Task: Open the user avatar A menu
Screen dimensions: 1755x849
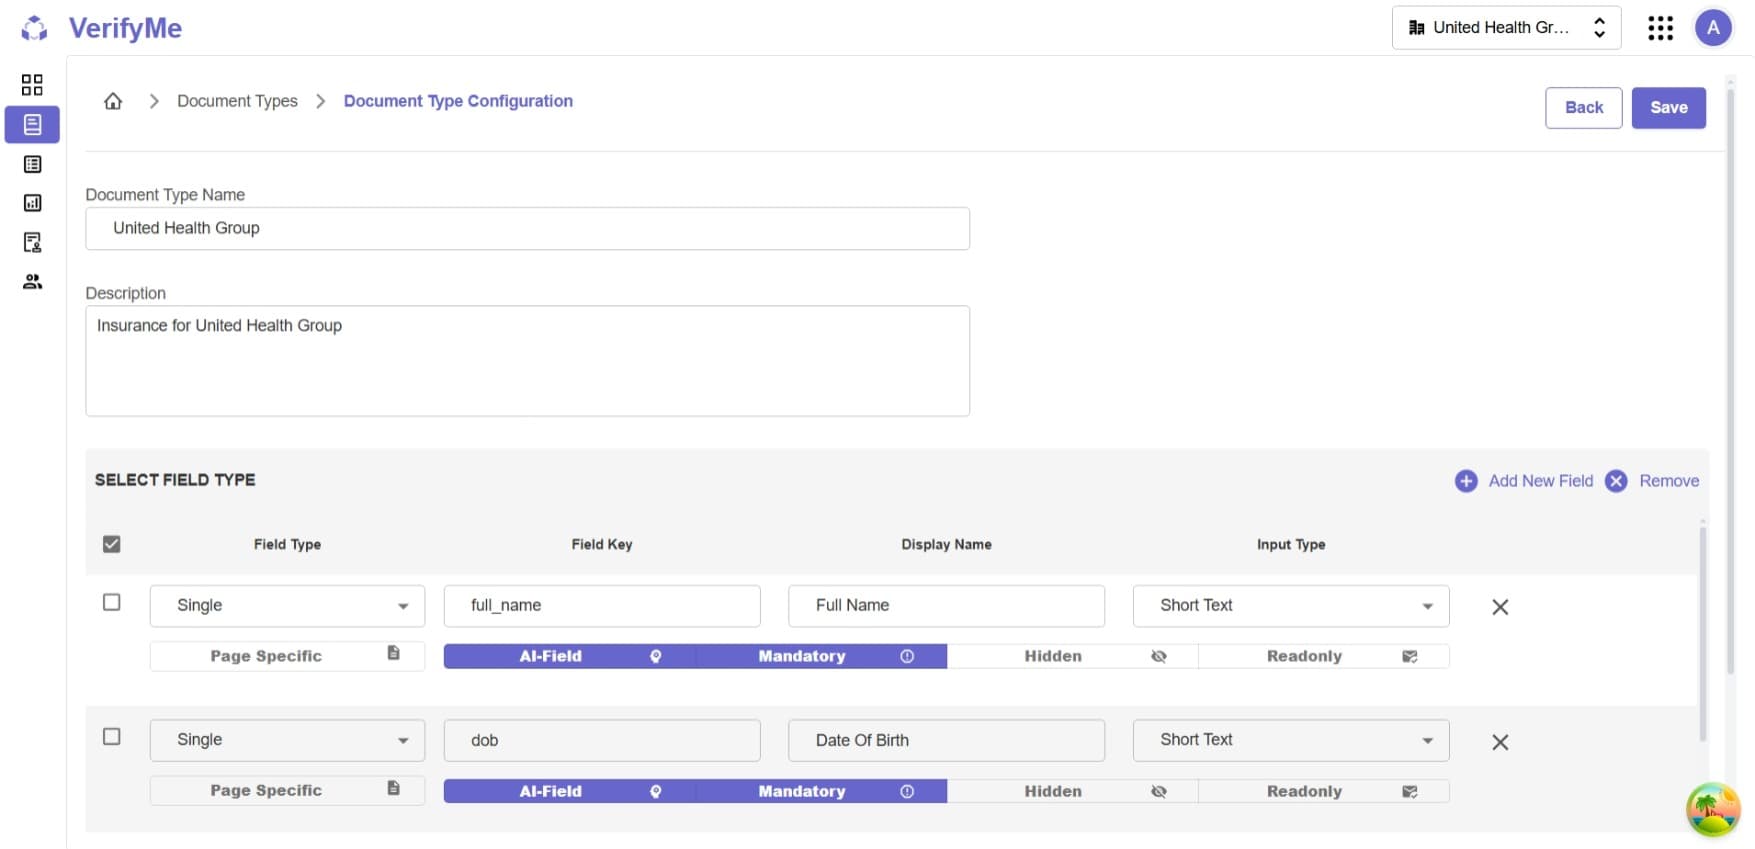Action: 1713,28
